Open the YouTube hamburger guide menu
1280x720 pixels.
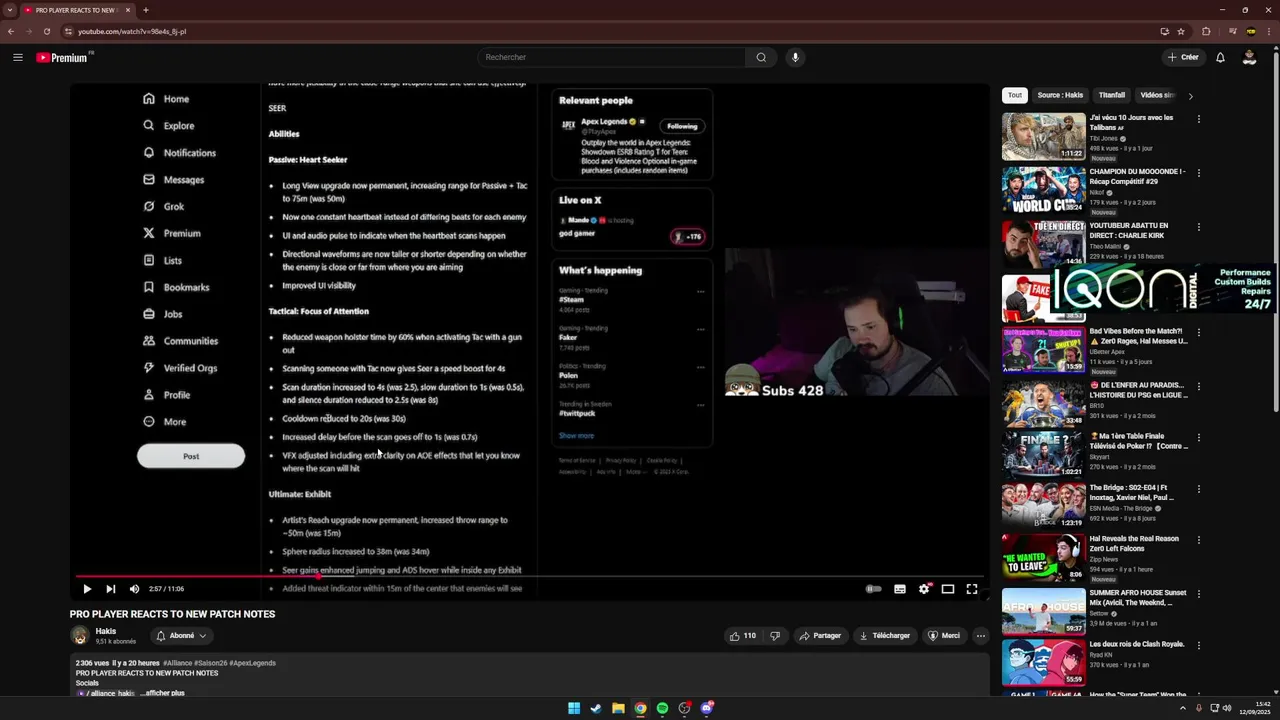17,57
